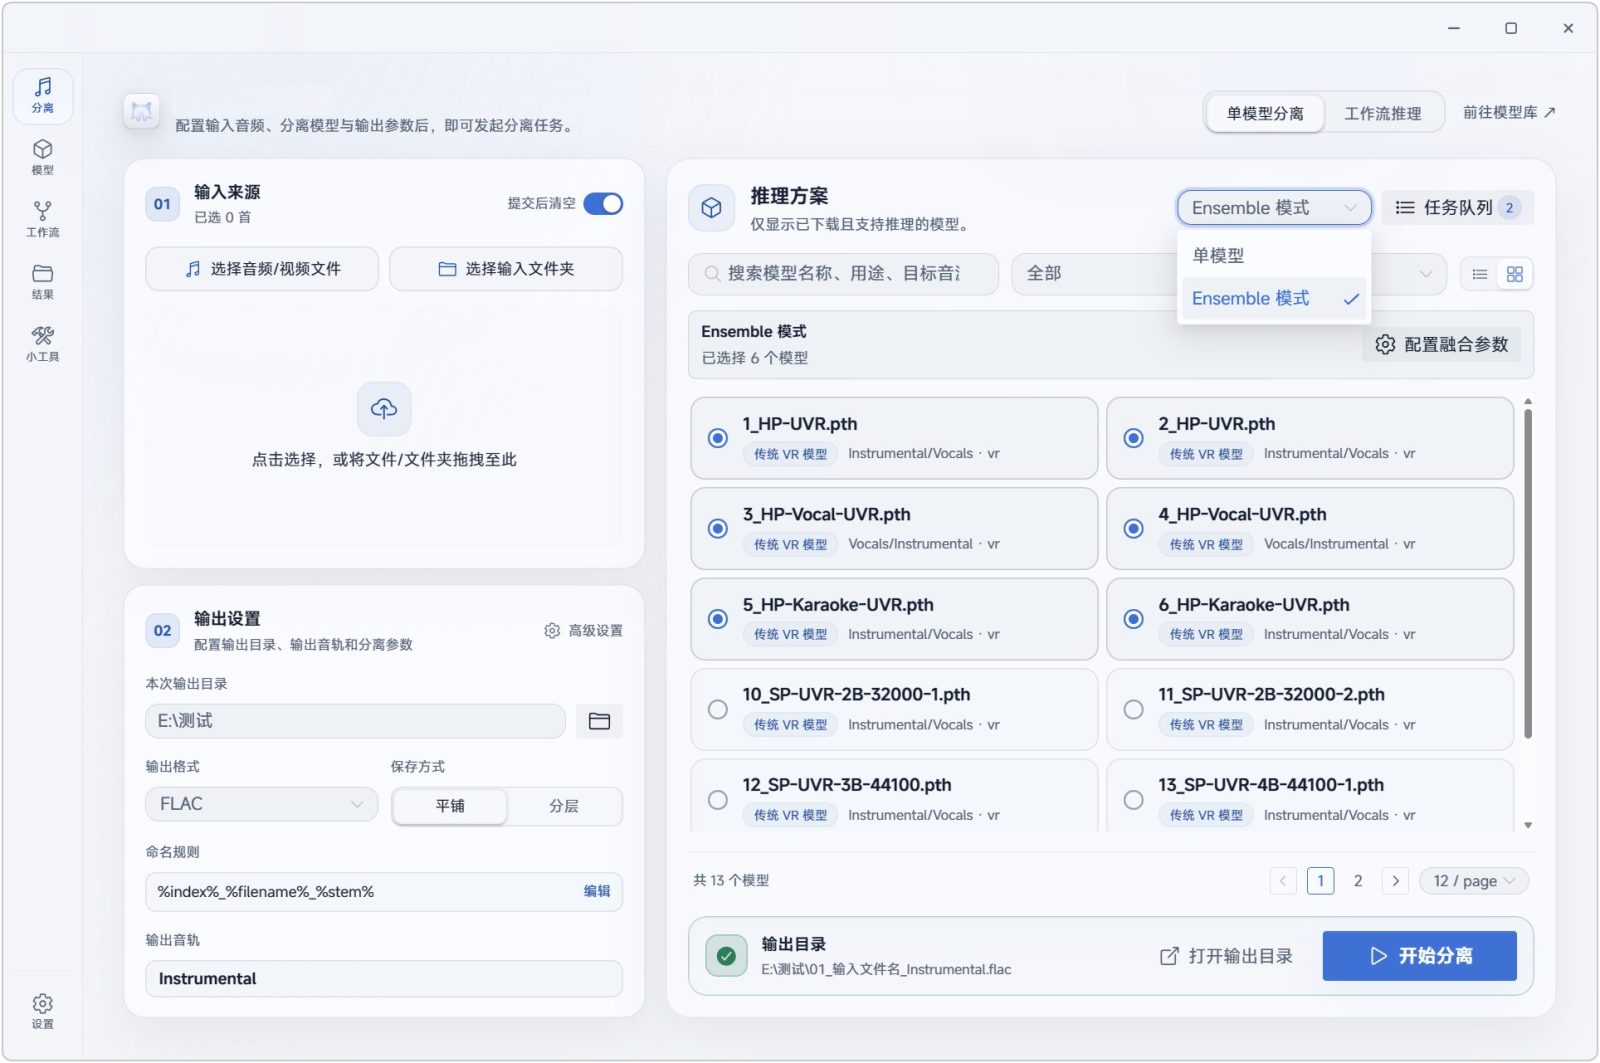Open the 模型 section in sidebar

[x=43, y=158]
